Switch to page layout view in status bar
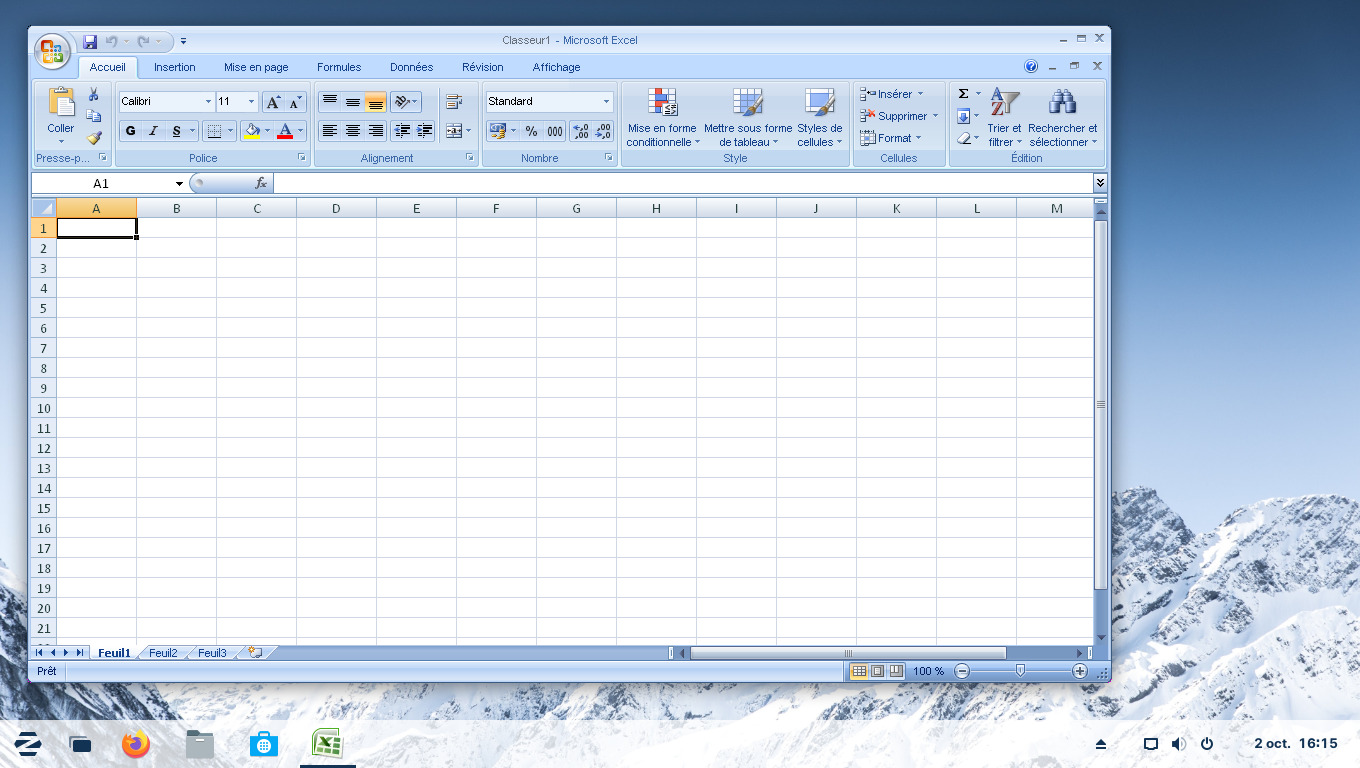The width and height of the screenshot is (1360, 768). click(877, 671)
